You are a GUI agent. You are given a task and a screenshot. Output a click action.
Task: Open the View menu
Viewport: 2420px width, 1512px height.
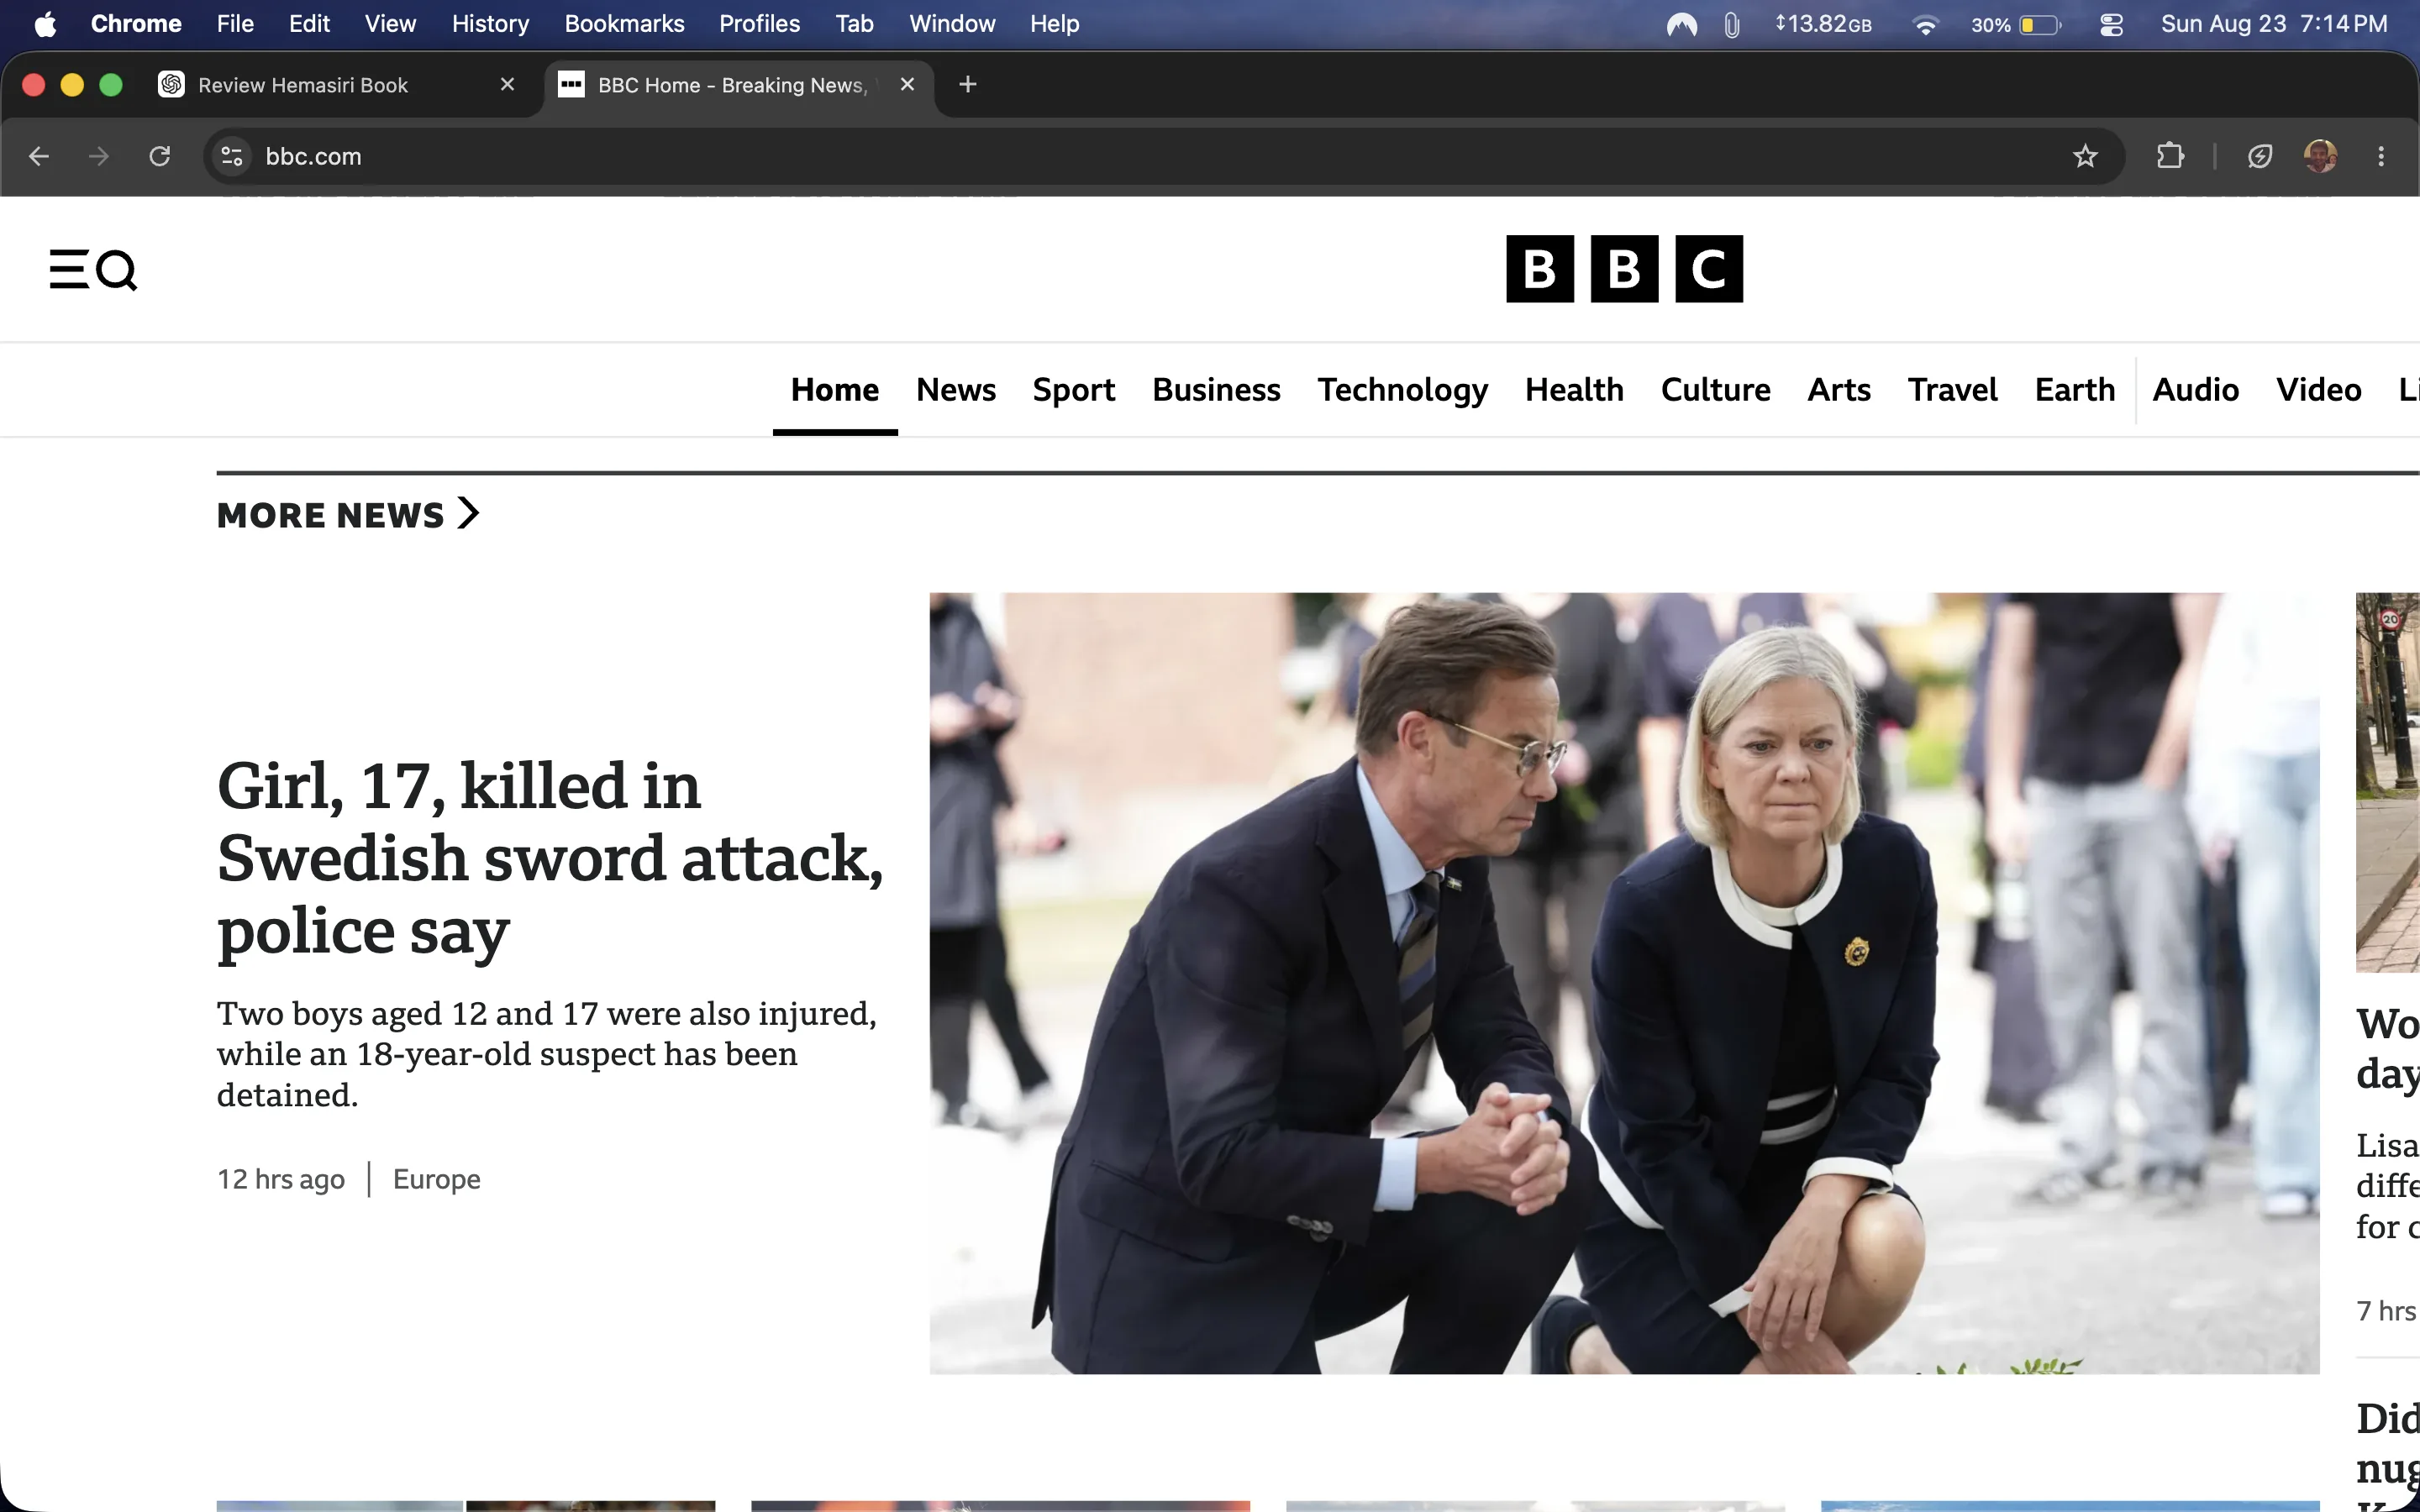(x=390, y=24)
